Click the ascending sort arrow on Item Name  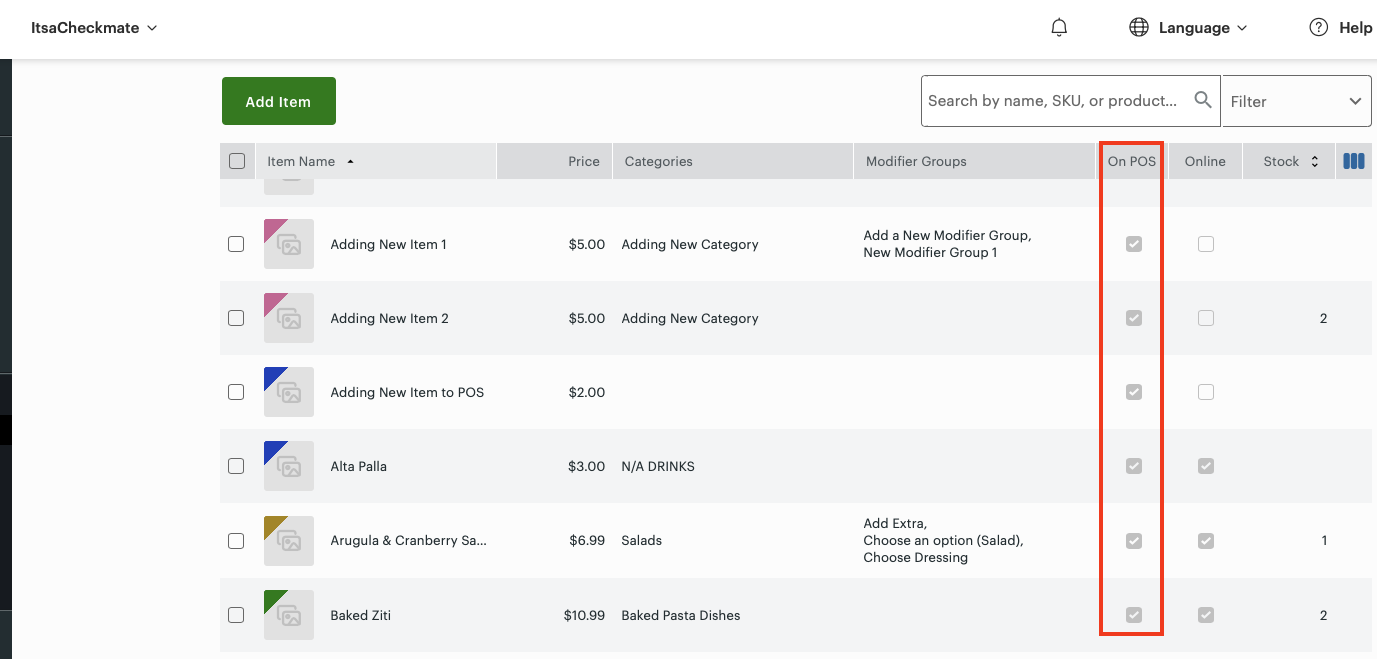pos(349,161)
